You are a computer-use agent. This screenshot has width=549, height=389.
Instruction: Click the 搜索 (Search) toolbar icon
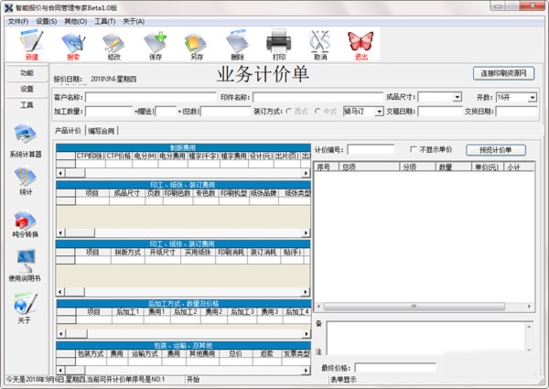73,45
